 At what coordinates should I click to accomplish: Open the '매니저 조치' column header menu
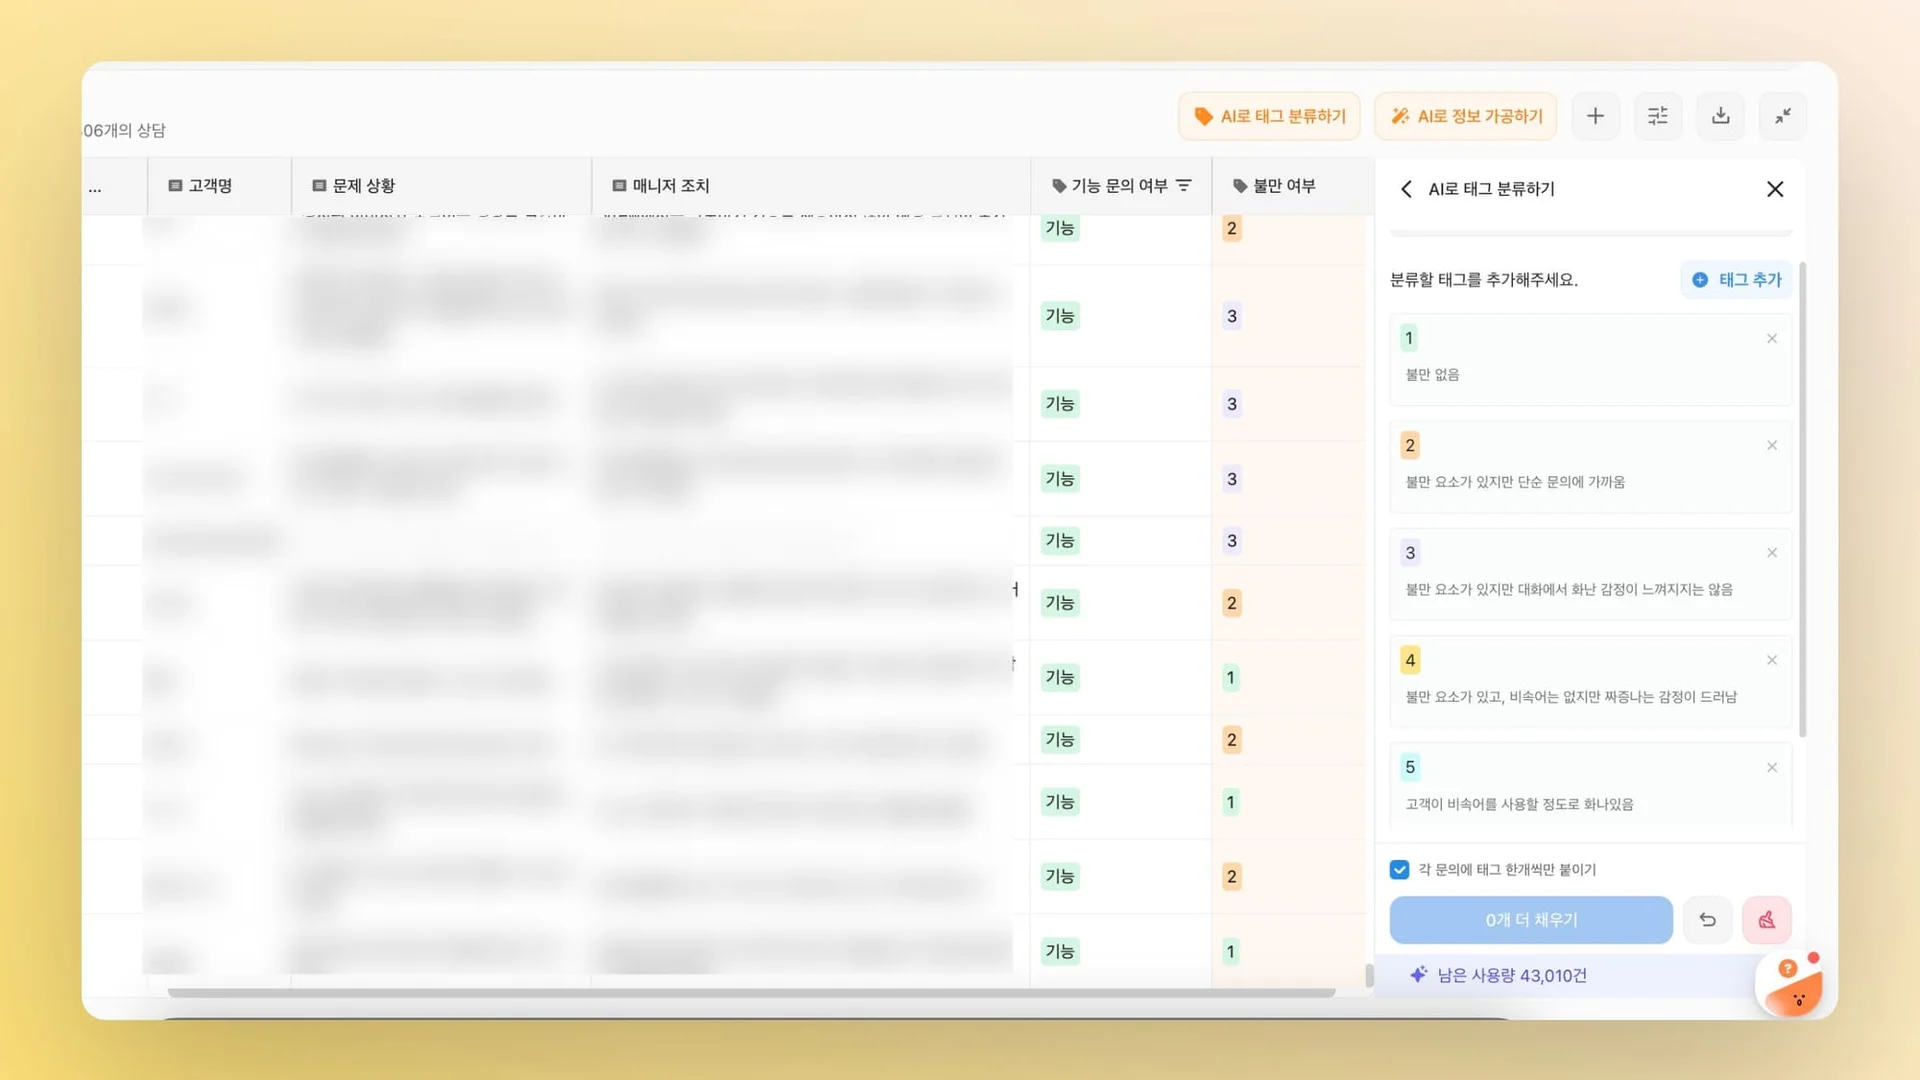tap(670, 186)
